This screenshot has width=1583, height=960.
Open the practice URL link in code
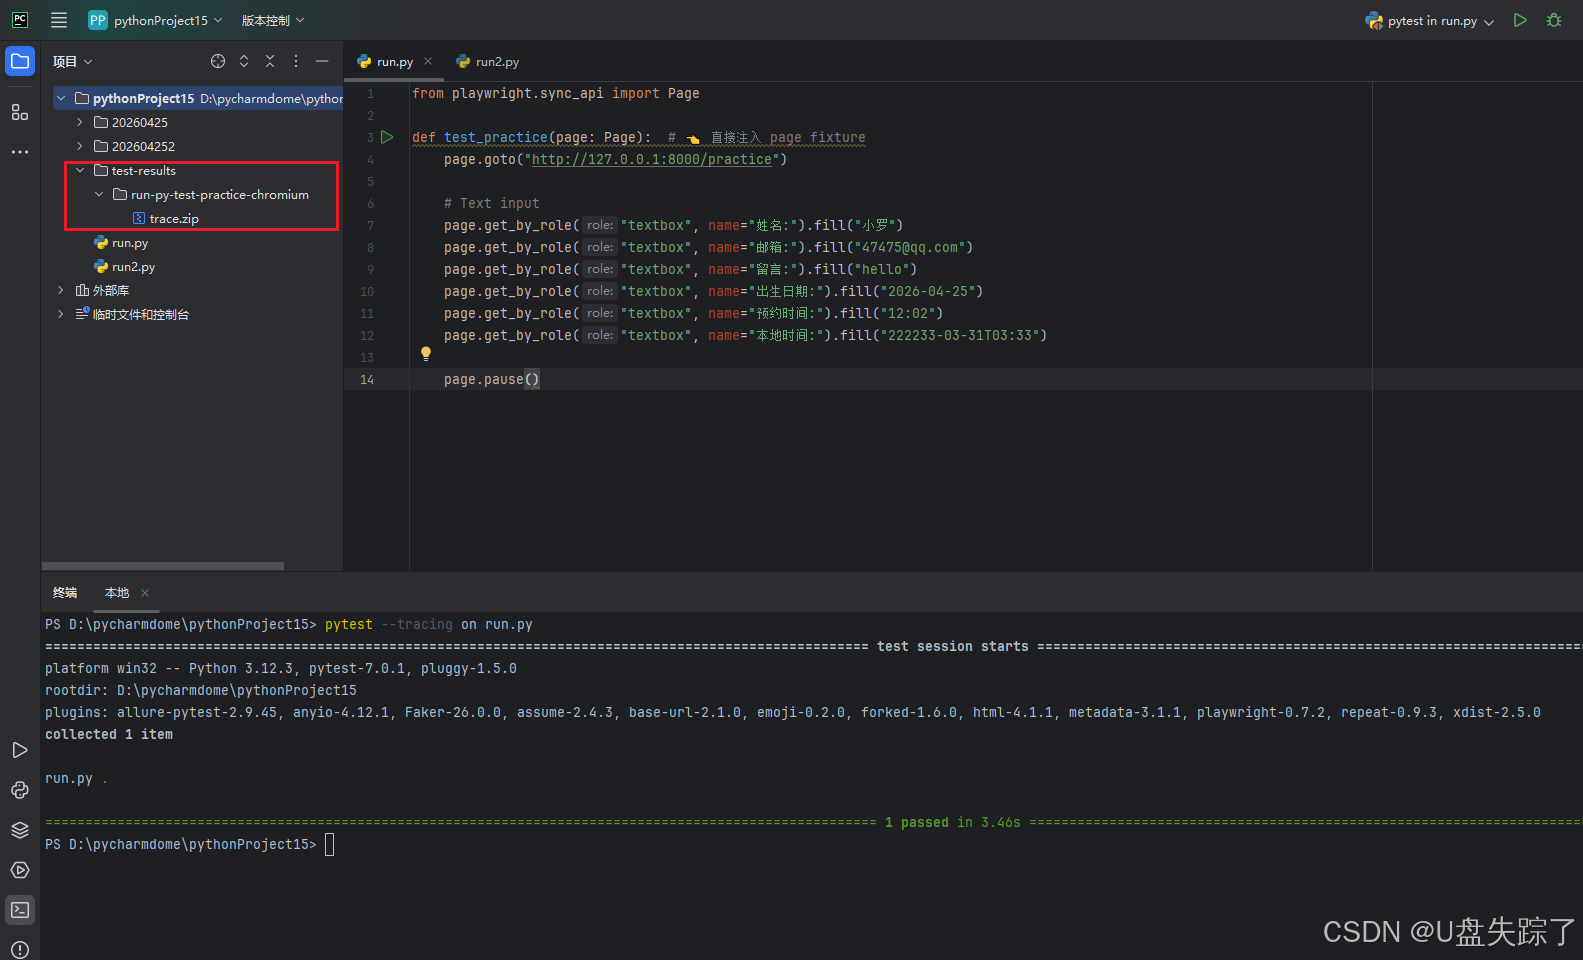651,159
